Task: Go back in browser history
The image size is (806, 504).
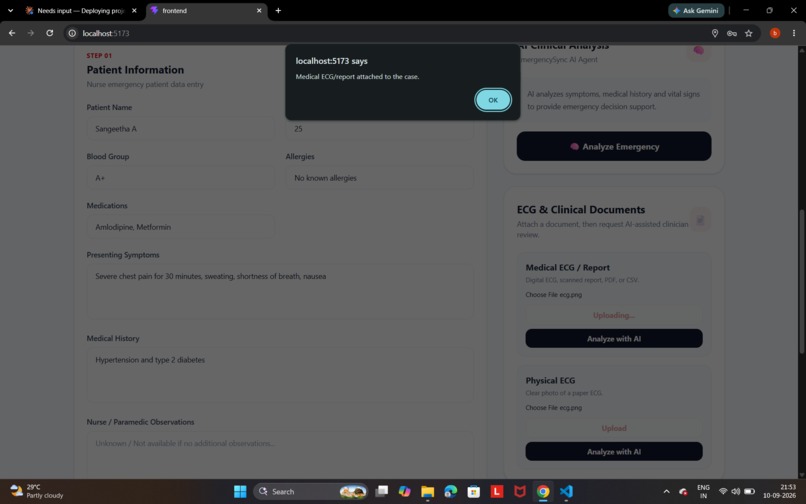Action: [12, 33]
